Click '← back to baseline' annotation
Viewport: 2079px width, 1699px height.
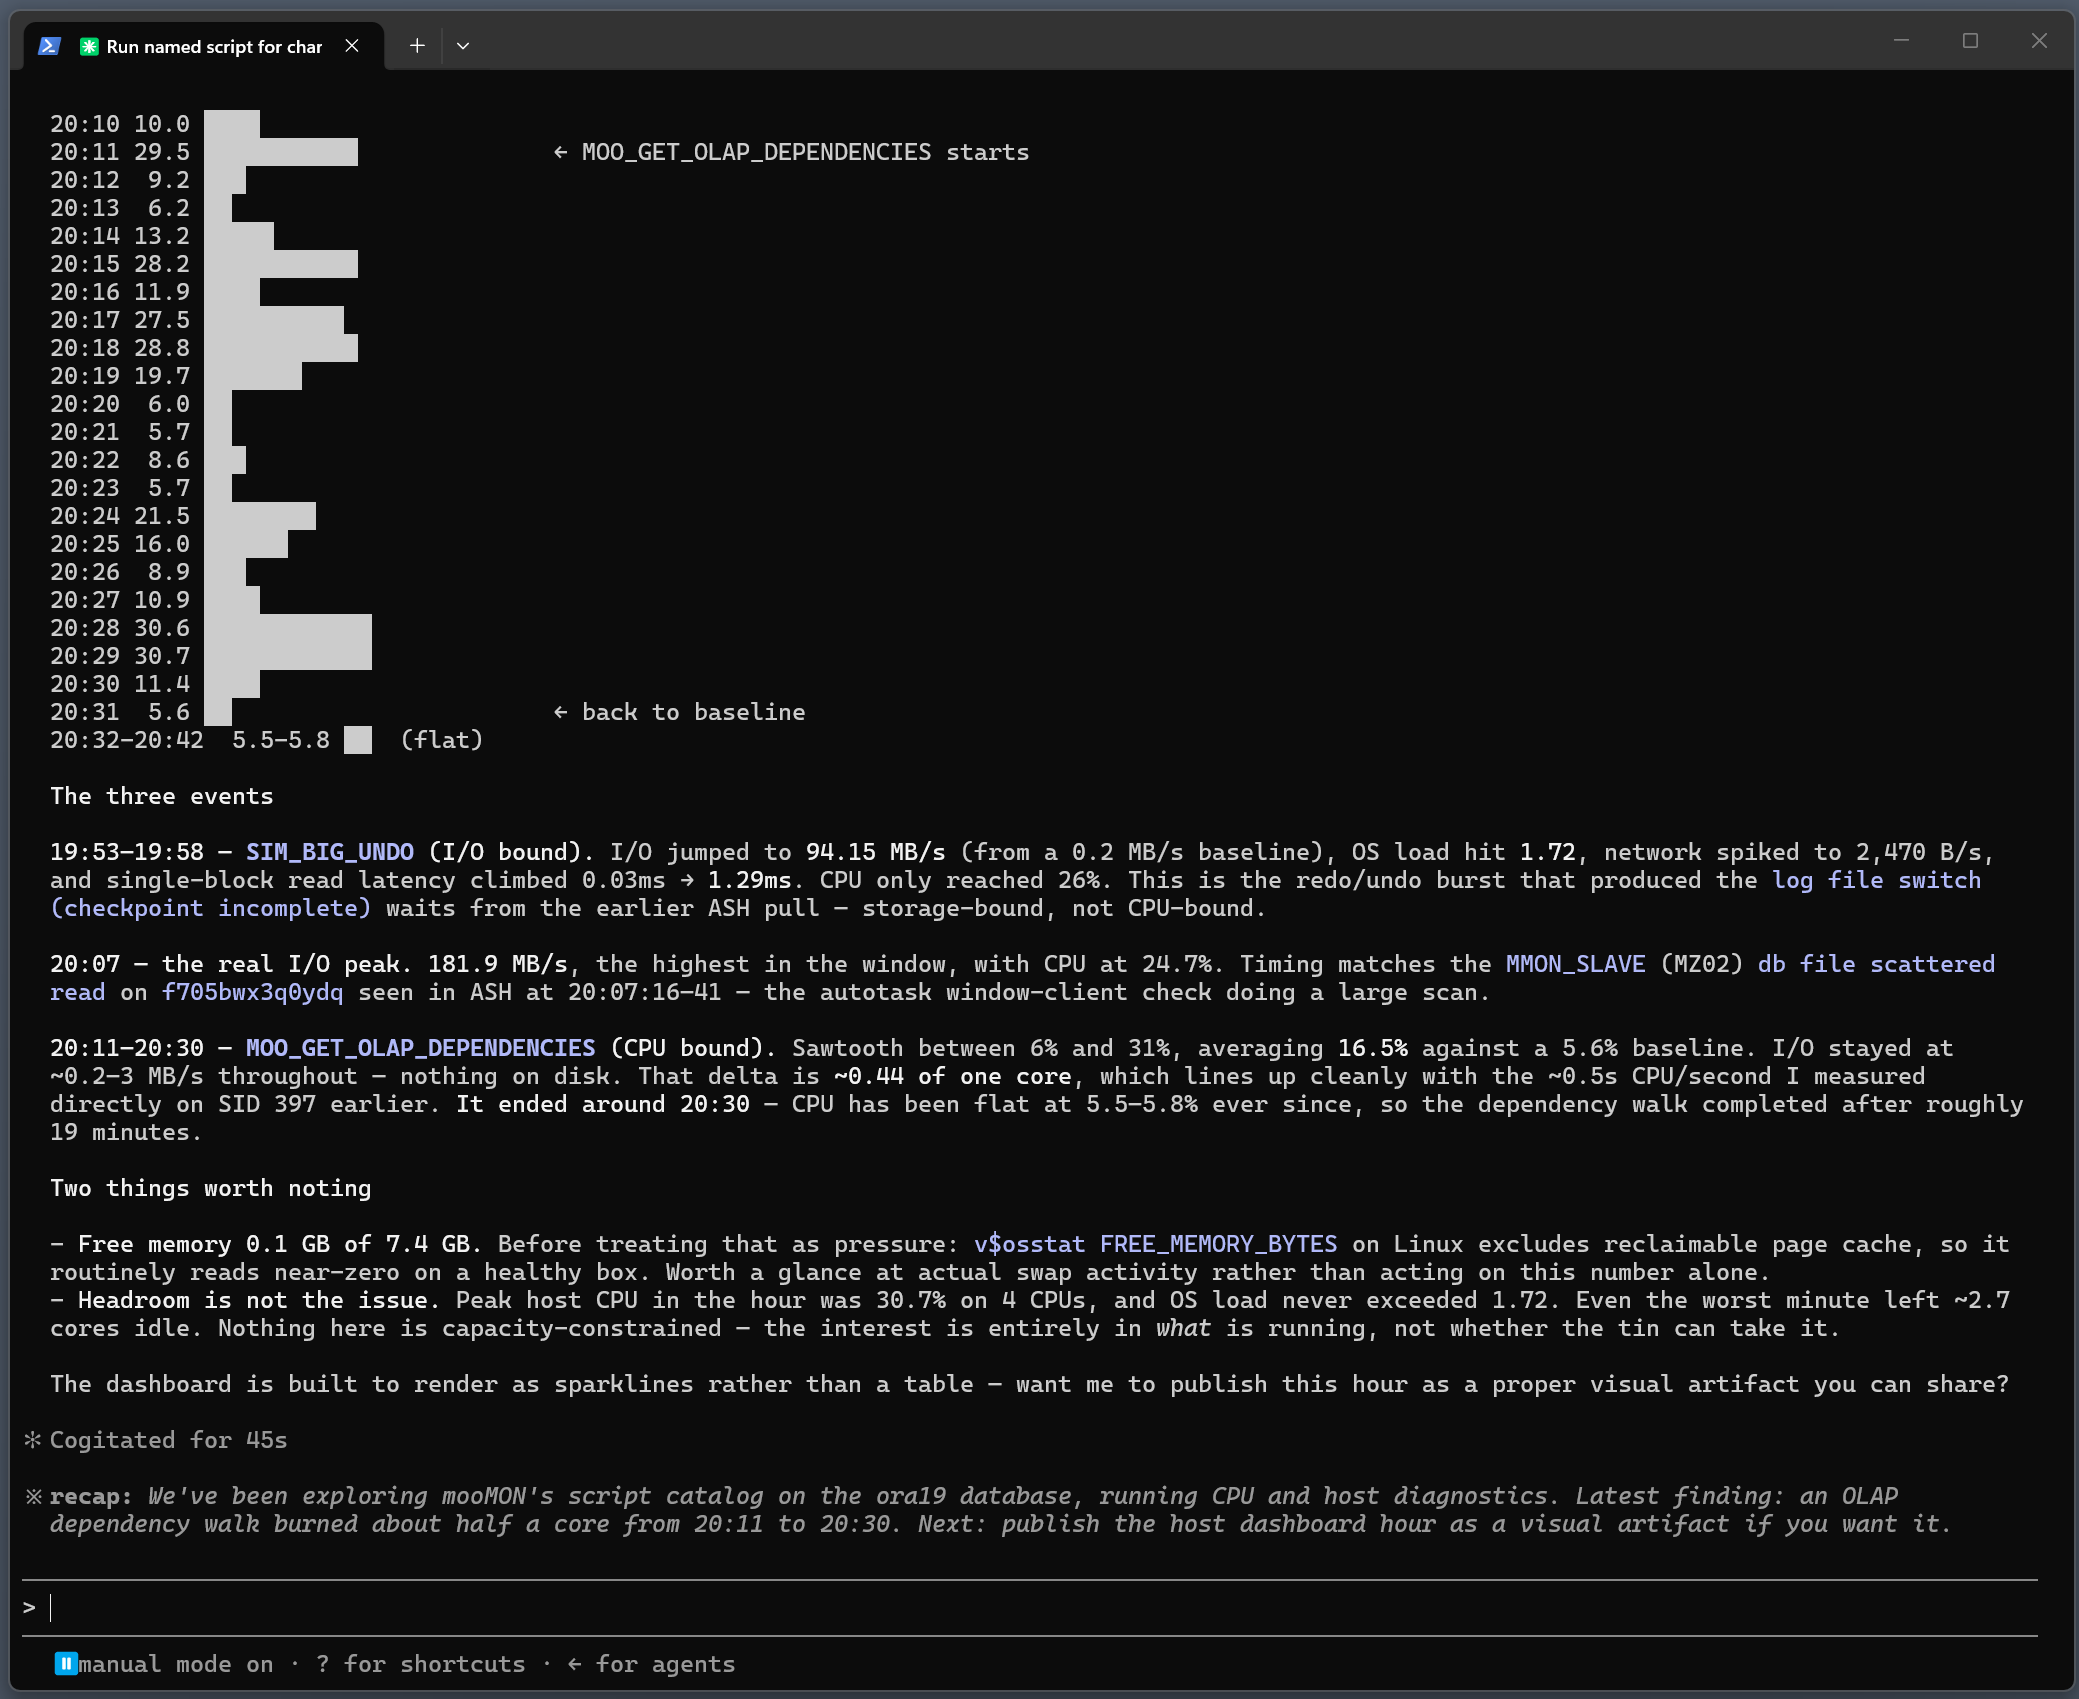tap(679, 712)
